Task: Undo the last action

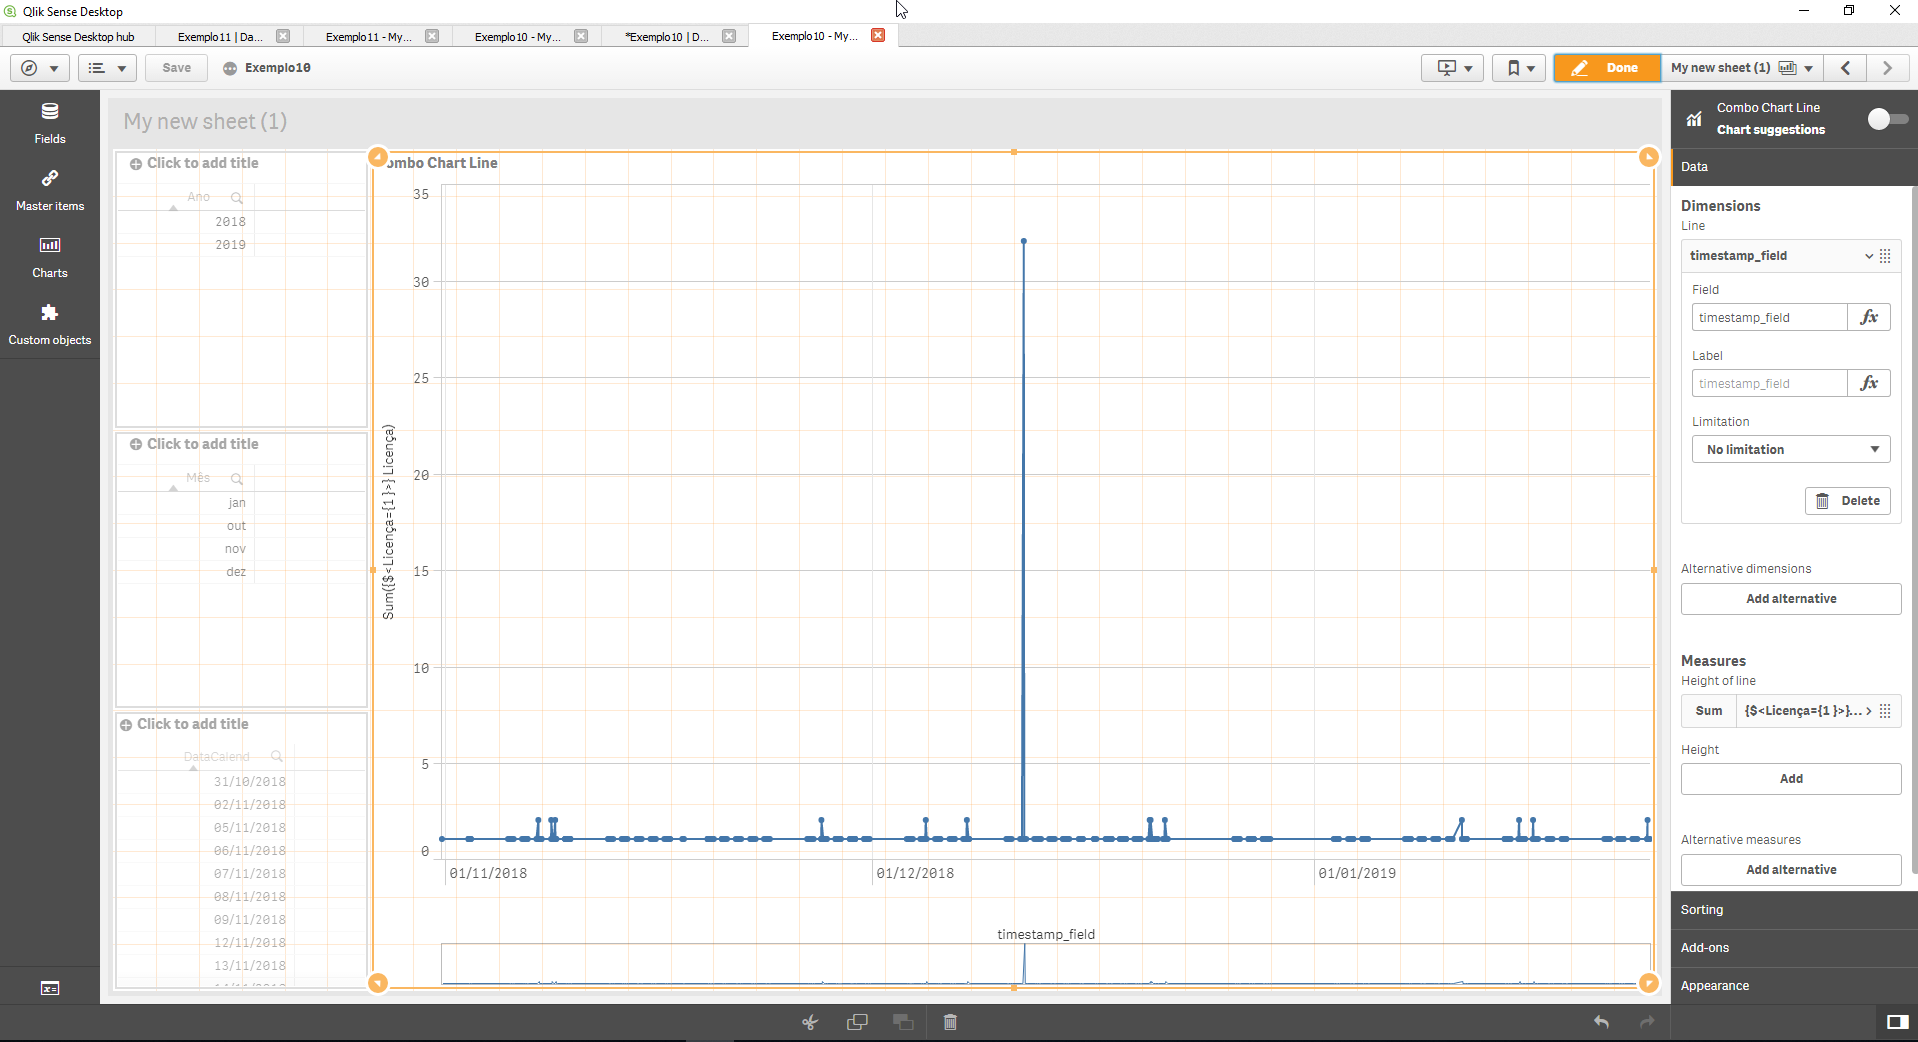Action: coord(1601,1022)
